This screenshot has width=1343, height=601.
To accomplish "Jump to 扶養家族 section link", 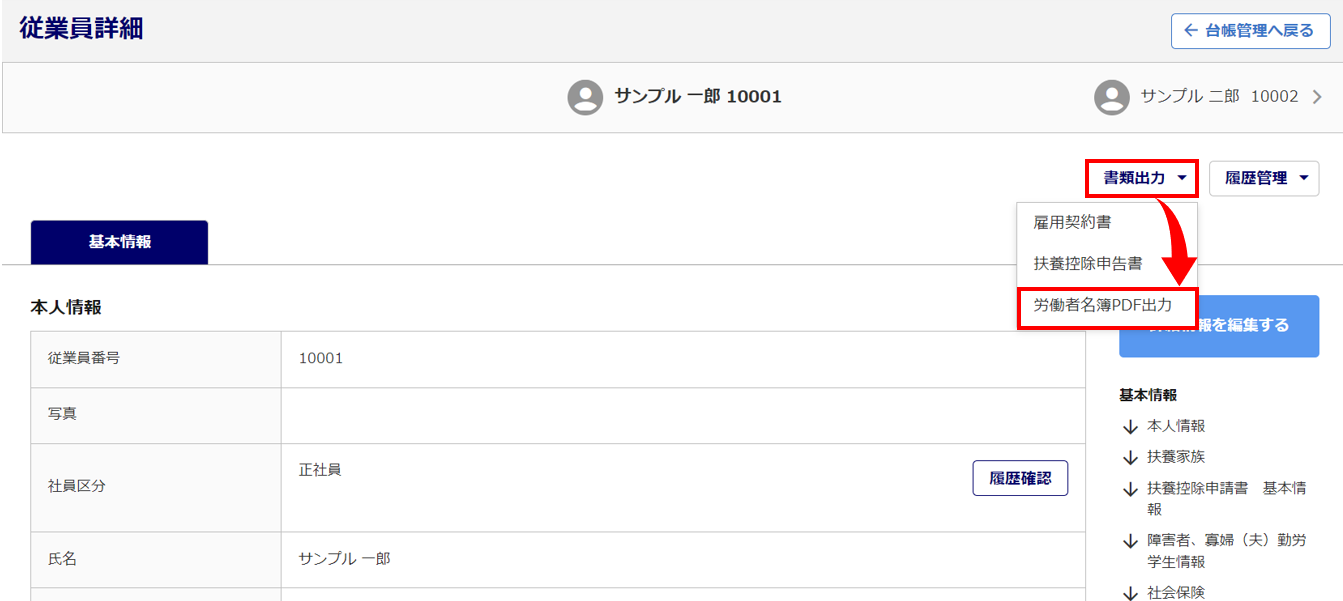I will coord(1176,457).
